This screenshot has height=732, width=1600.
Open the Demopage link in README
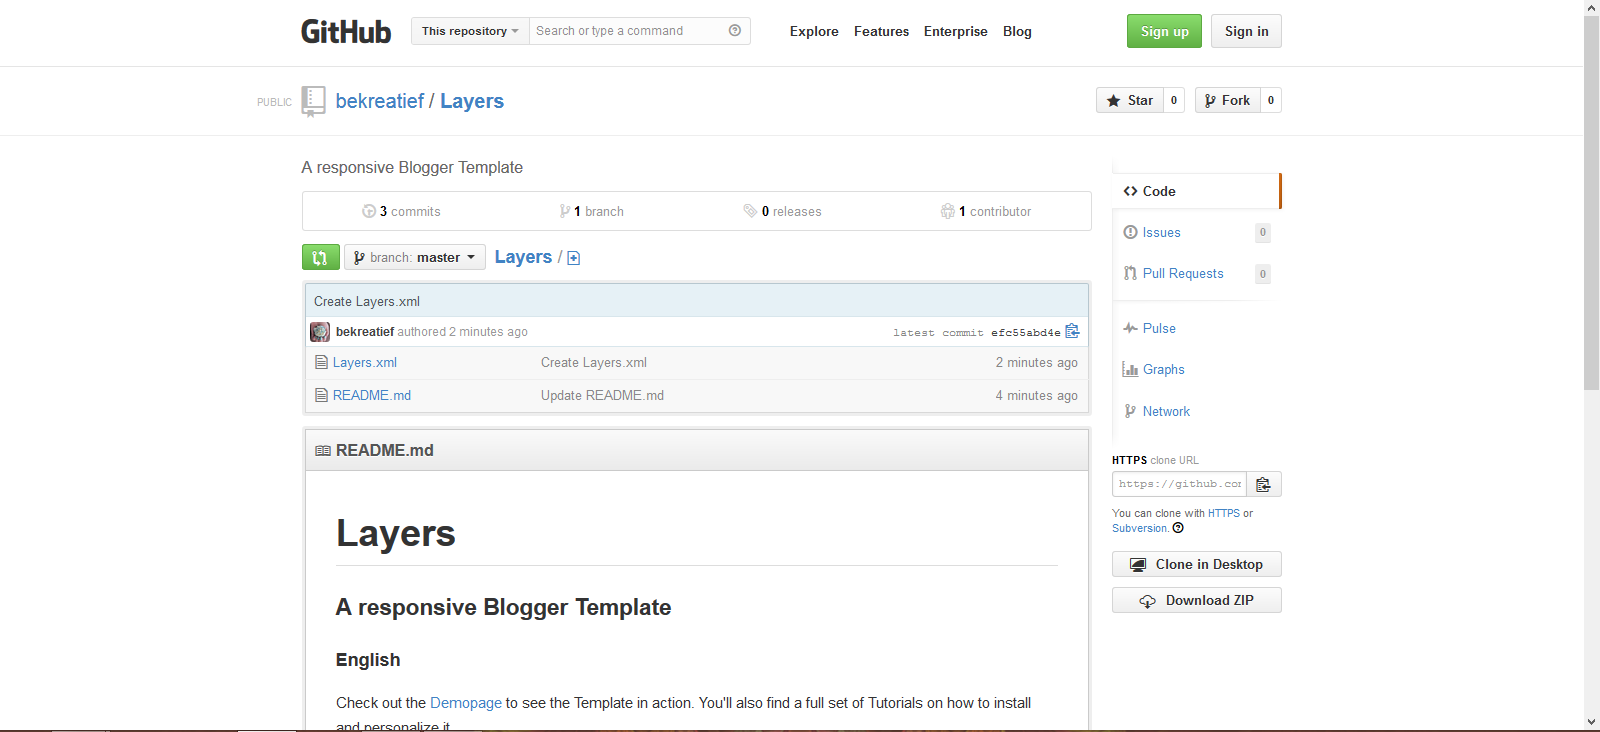tap(466, 703)
